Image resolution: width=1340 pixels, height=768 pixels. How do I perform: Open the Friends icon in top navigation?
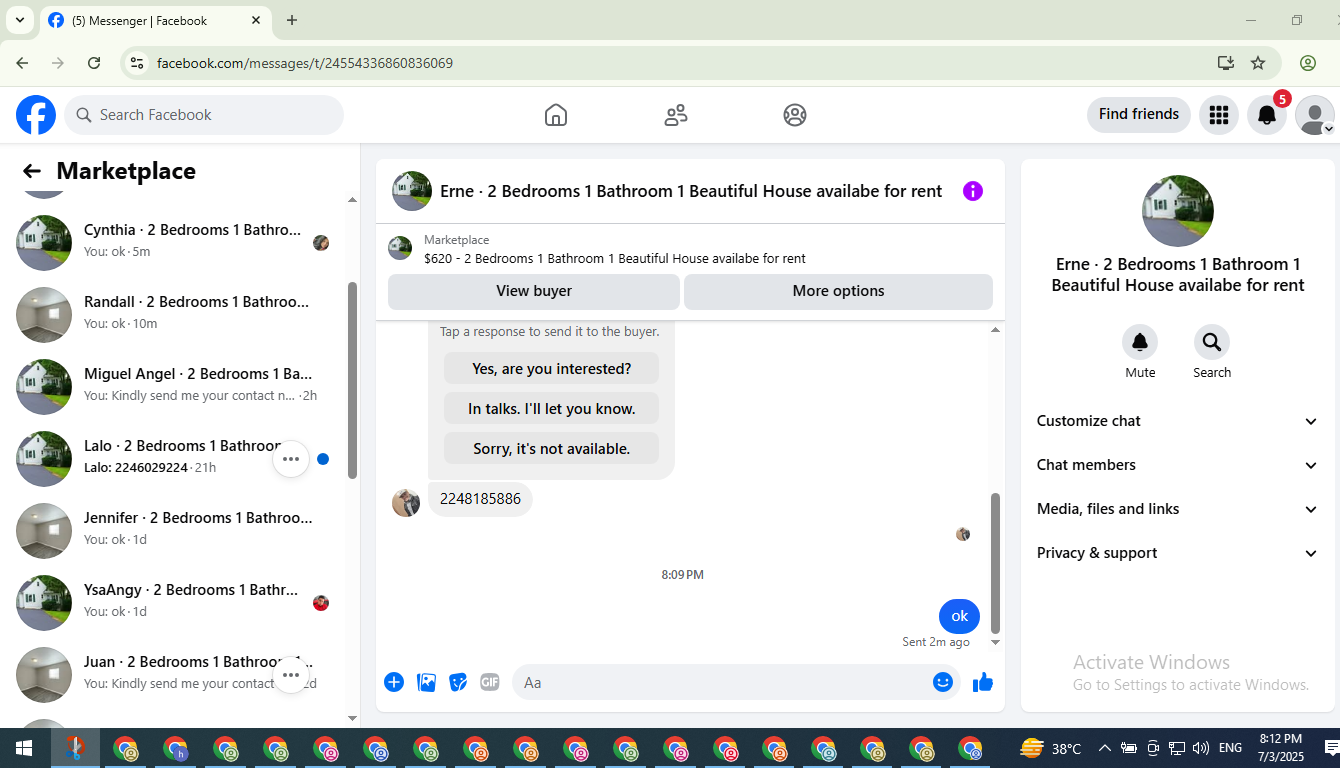coord(676,115)
